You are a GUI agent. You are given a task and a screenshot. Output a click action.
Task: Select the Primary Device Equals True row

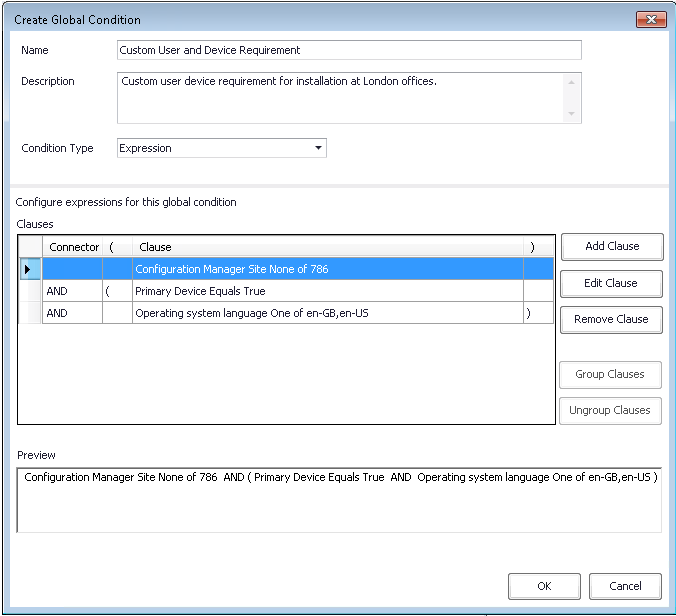(x=327, y=291)
